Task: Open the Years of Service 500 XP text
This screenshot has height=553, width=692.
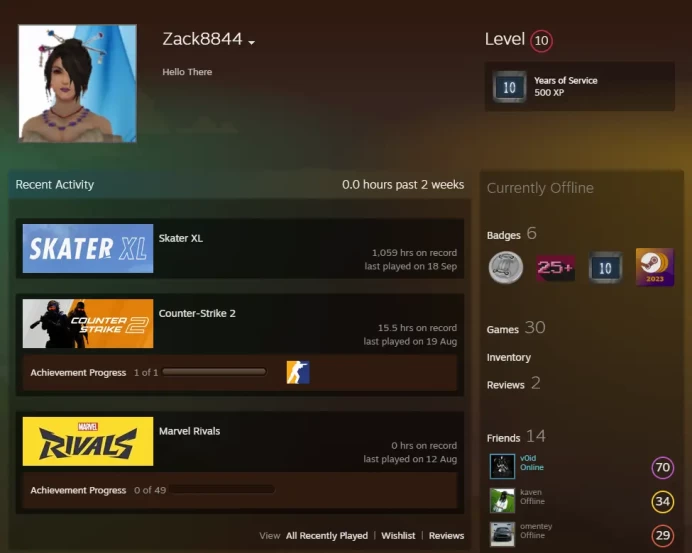Action: (565, 87)
